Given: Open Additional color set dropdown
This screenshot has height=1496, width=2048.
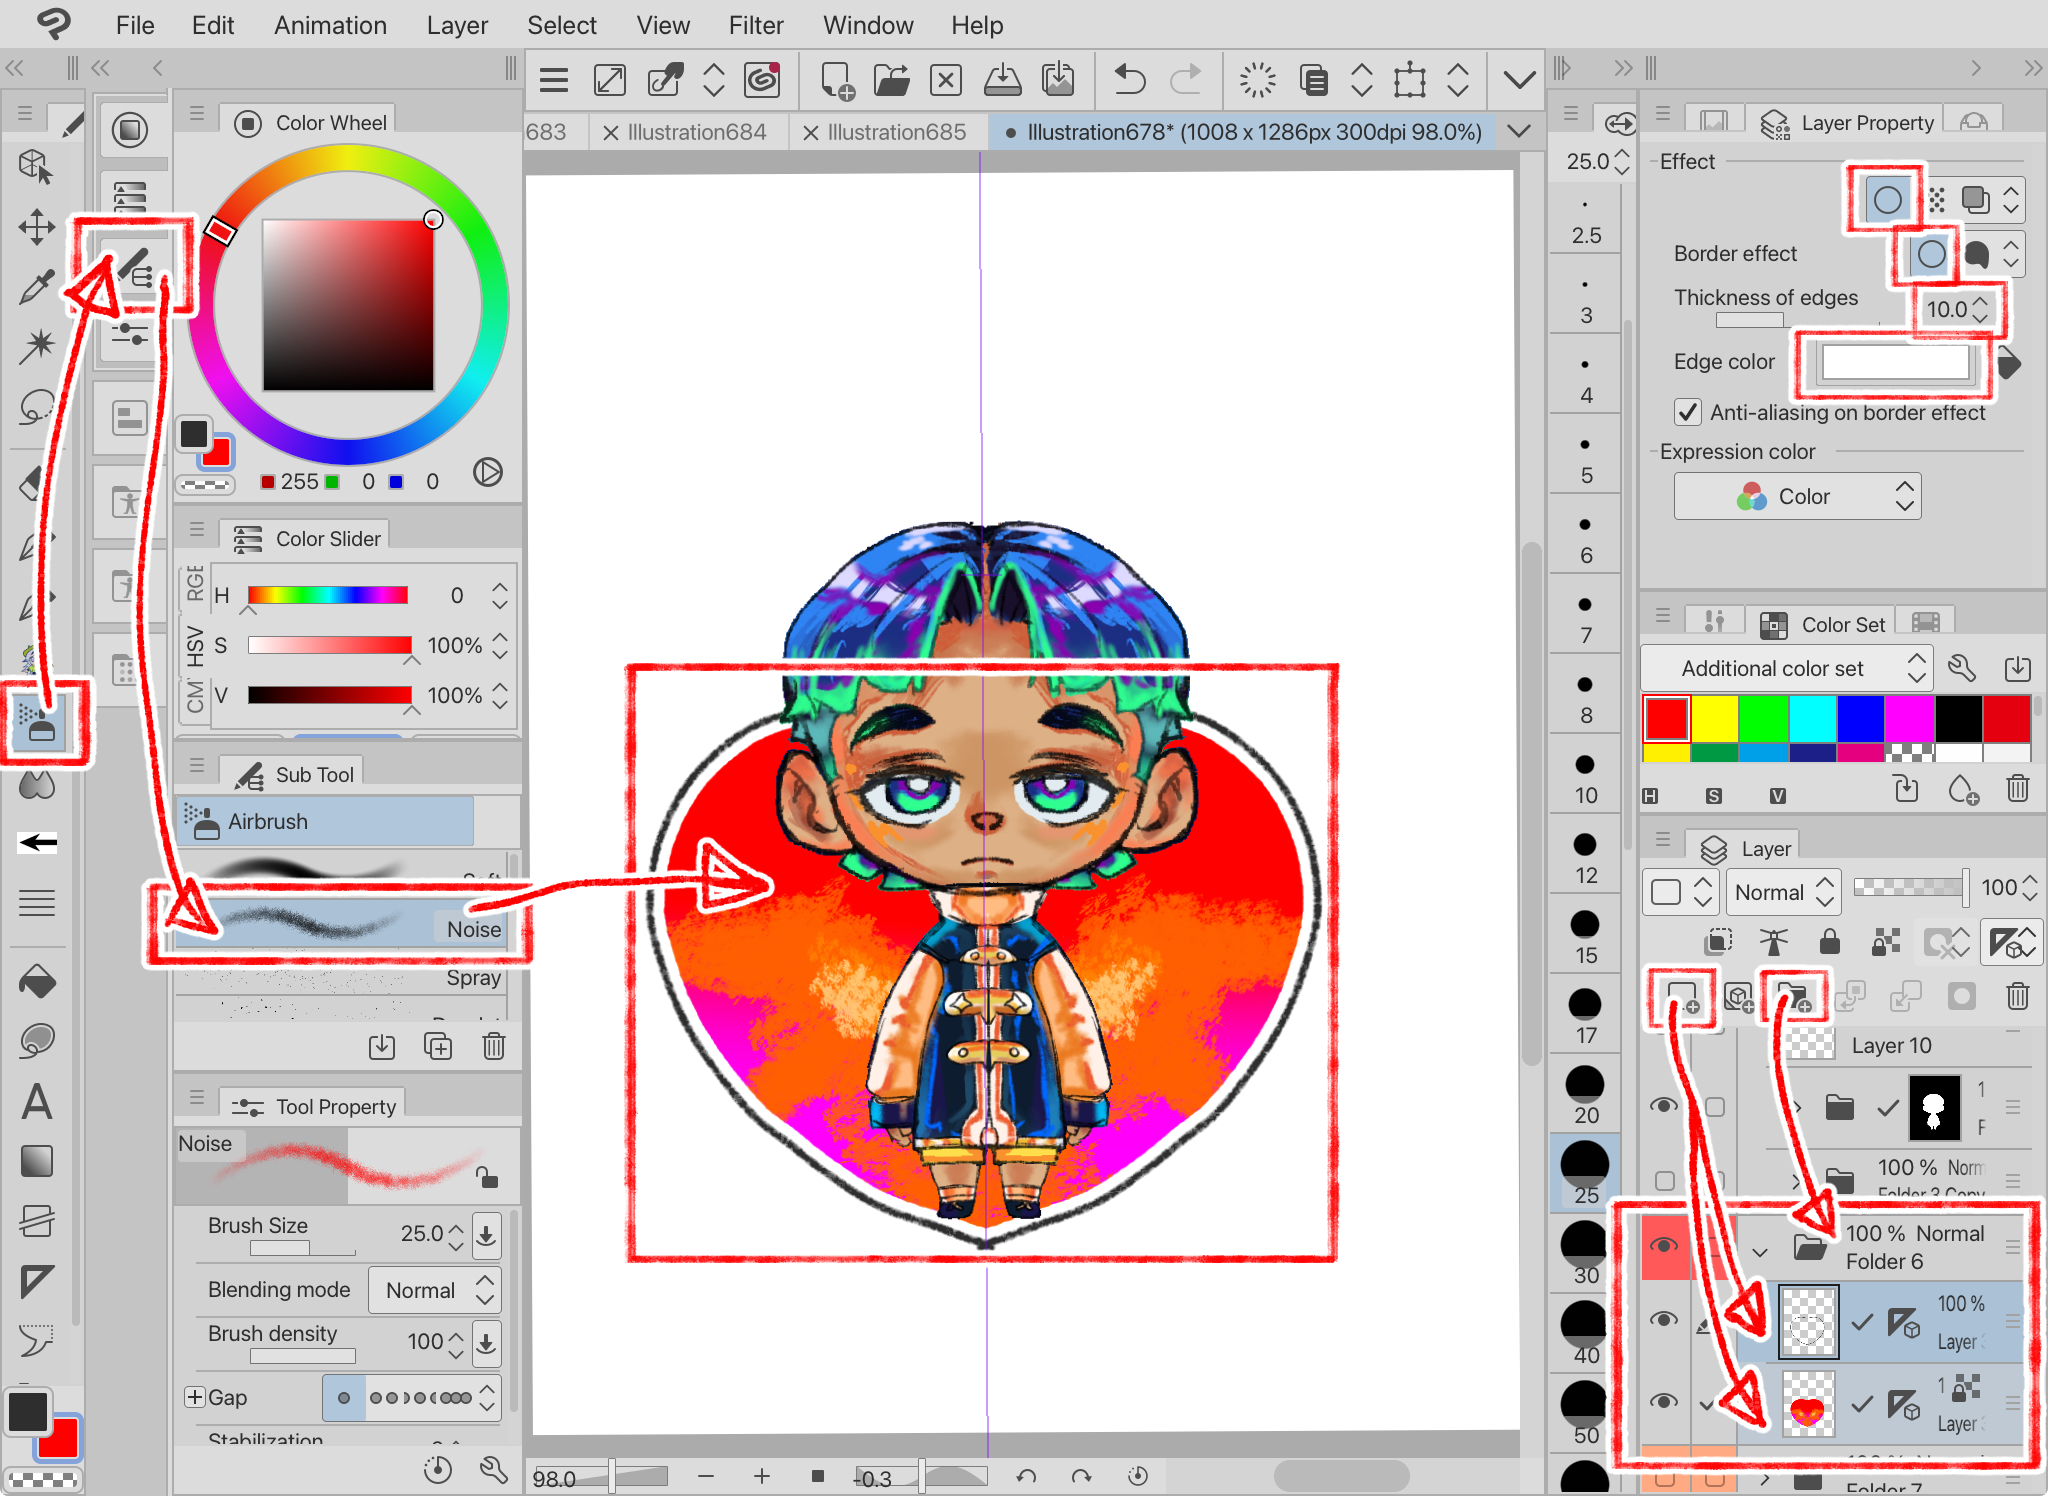Looking at the screenshot, I should pyautogui.click(x=1786, y=668).
